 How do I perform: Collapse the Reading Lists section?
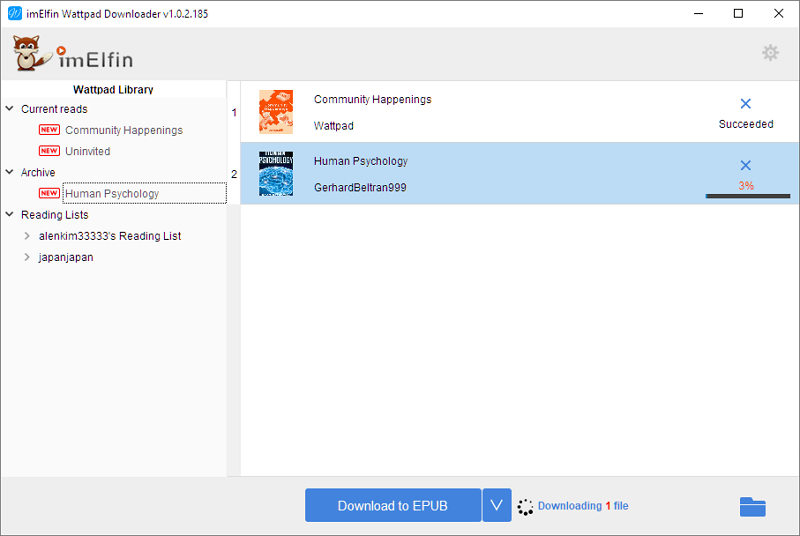9,214
